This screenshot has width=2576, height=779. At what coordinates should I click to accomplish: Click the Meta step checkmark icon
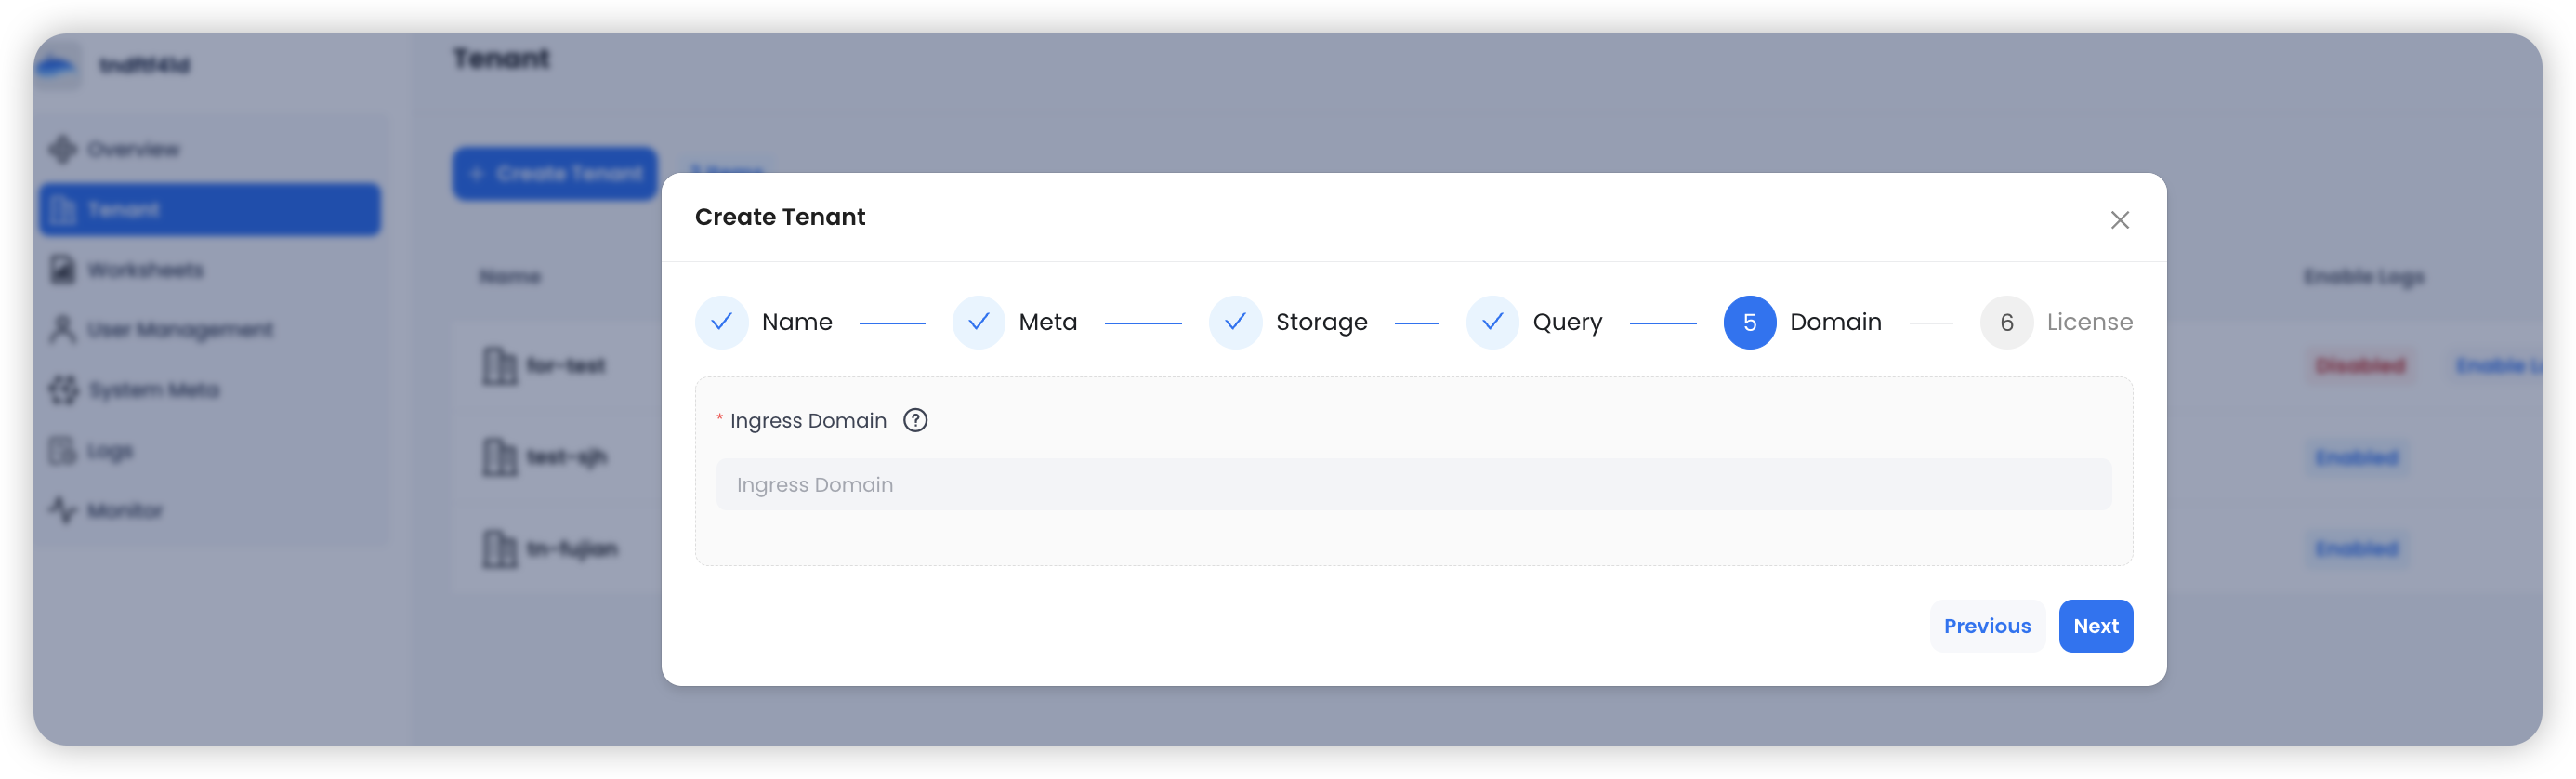click(x=978, y=322)
